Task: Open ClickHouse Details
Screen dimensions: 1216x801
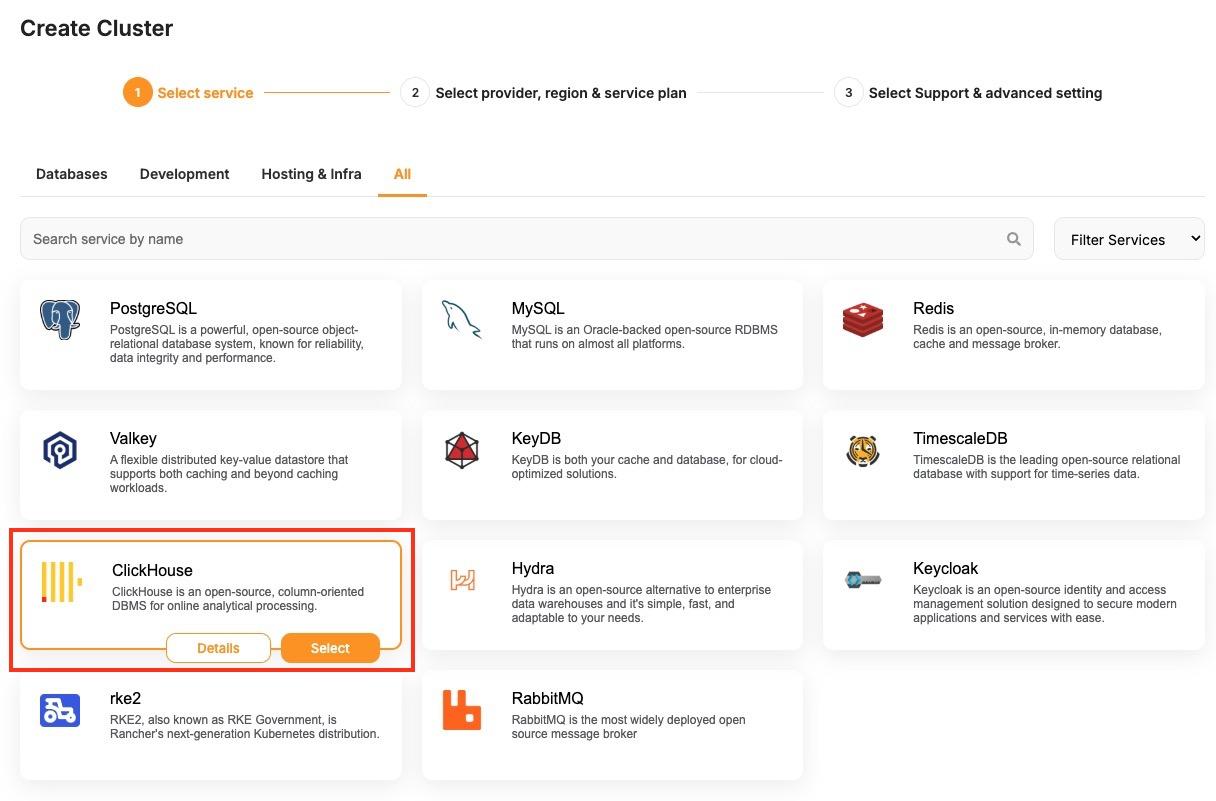Action: (x=218, y=647)
